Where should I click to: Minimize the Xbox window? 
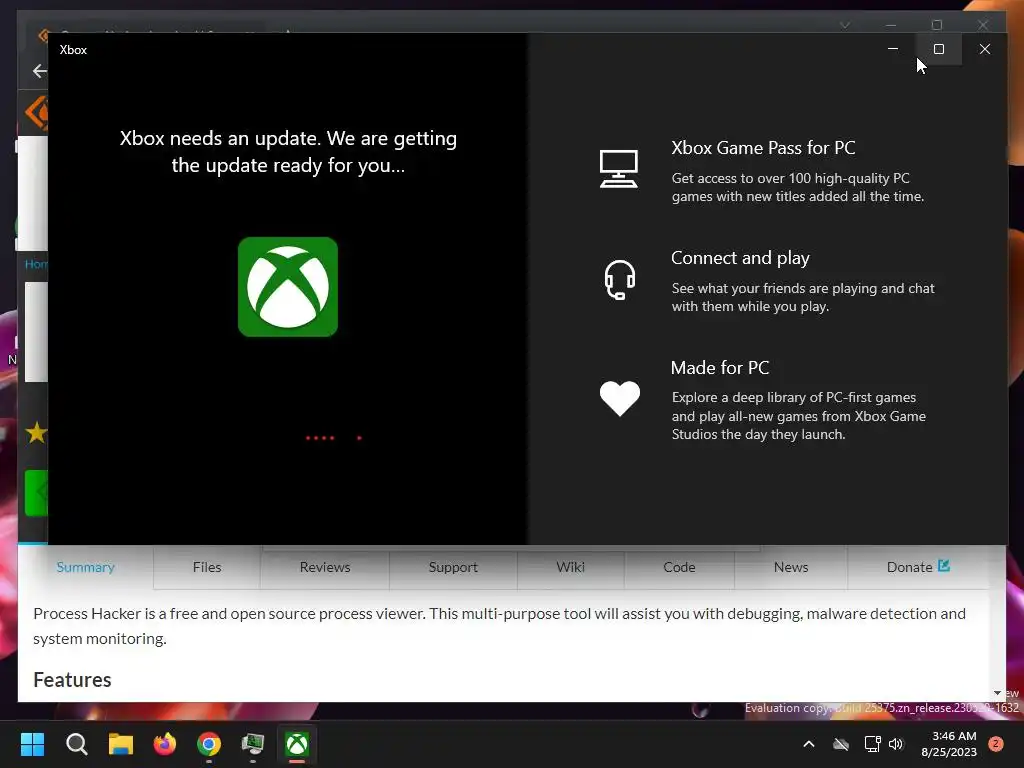pos(893,49)
